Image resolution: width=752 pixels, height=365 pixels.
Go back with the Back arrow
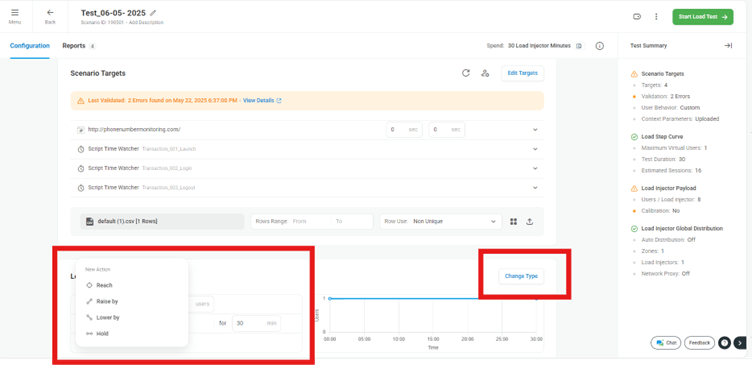coord(50,13)
